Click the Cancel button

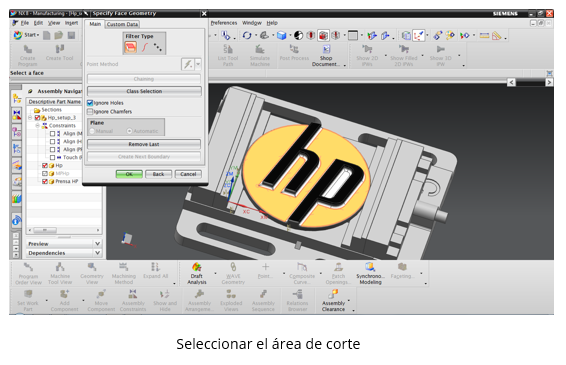coord(188,174)
